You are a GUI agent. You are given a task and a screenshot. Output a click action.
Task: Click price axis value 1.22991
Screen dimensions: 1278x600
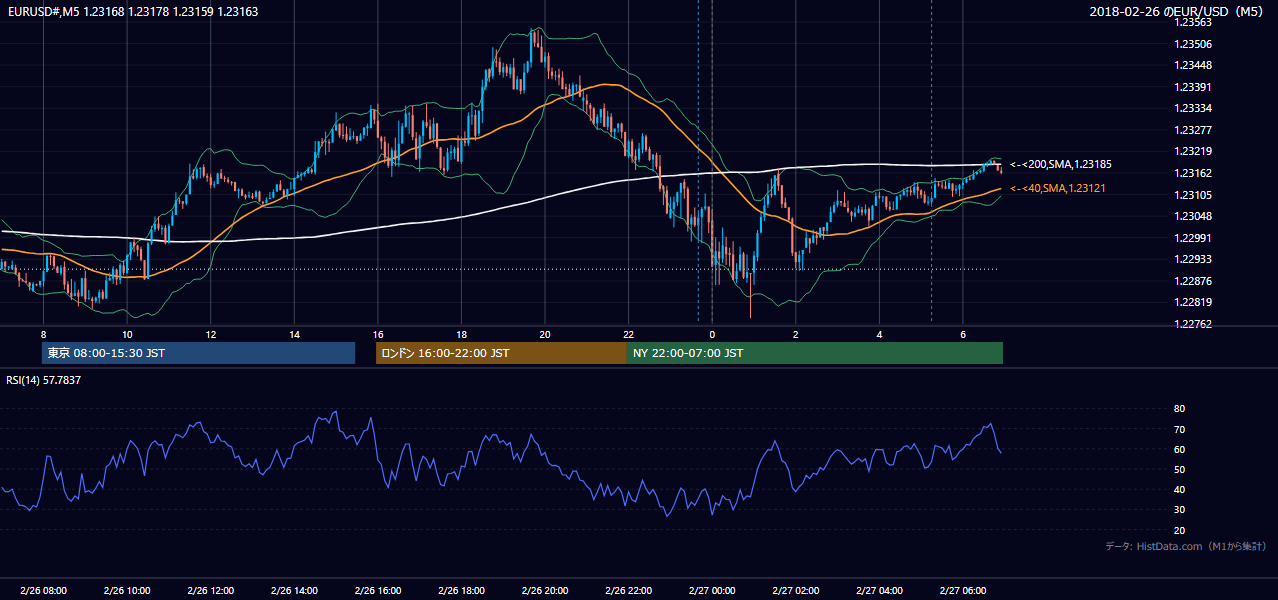(1192, 238)
